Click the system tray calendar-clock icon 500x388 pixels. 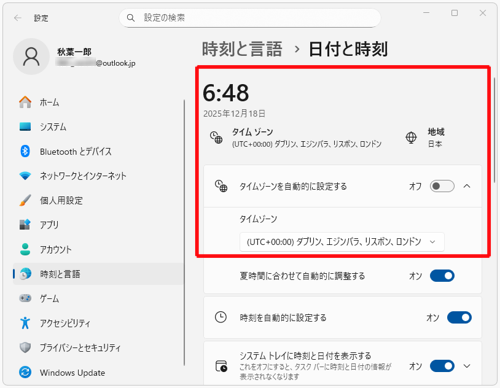pos(221,366)
